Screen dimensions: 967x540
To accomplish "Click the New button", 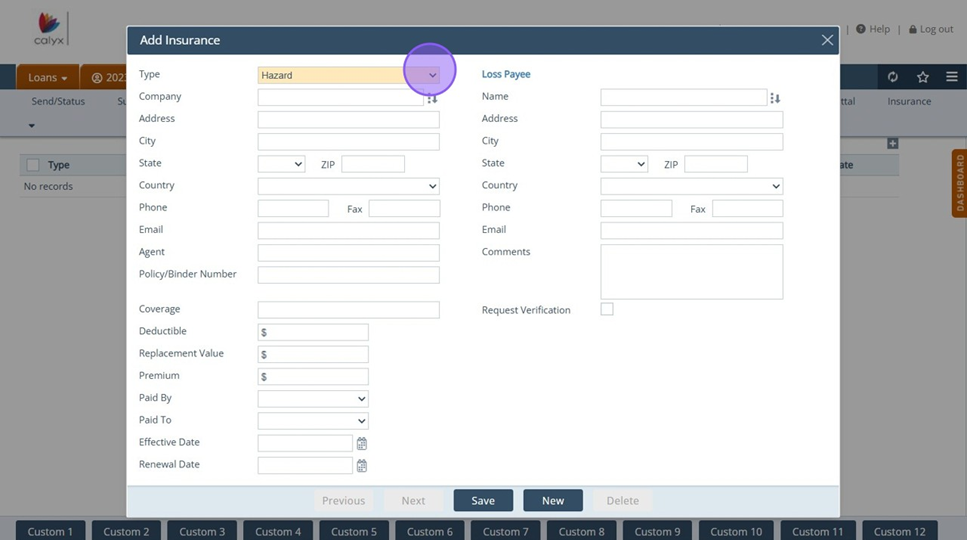I will click(x=553, y=501).
